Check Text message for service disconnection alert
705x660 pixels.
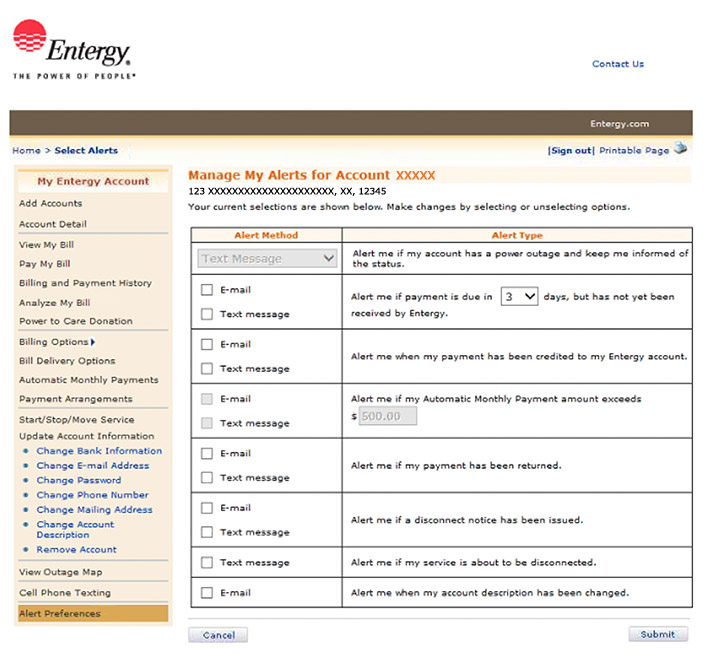pyautogui.click(x=207, y=562)
